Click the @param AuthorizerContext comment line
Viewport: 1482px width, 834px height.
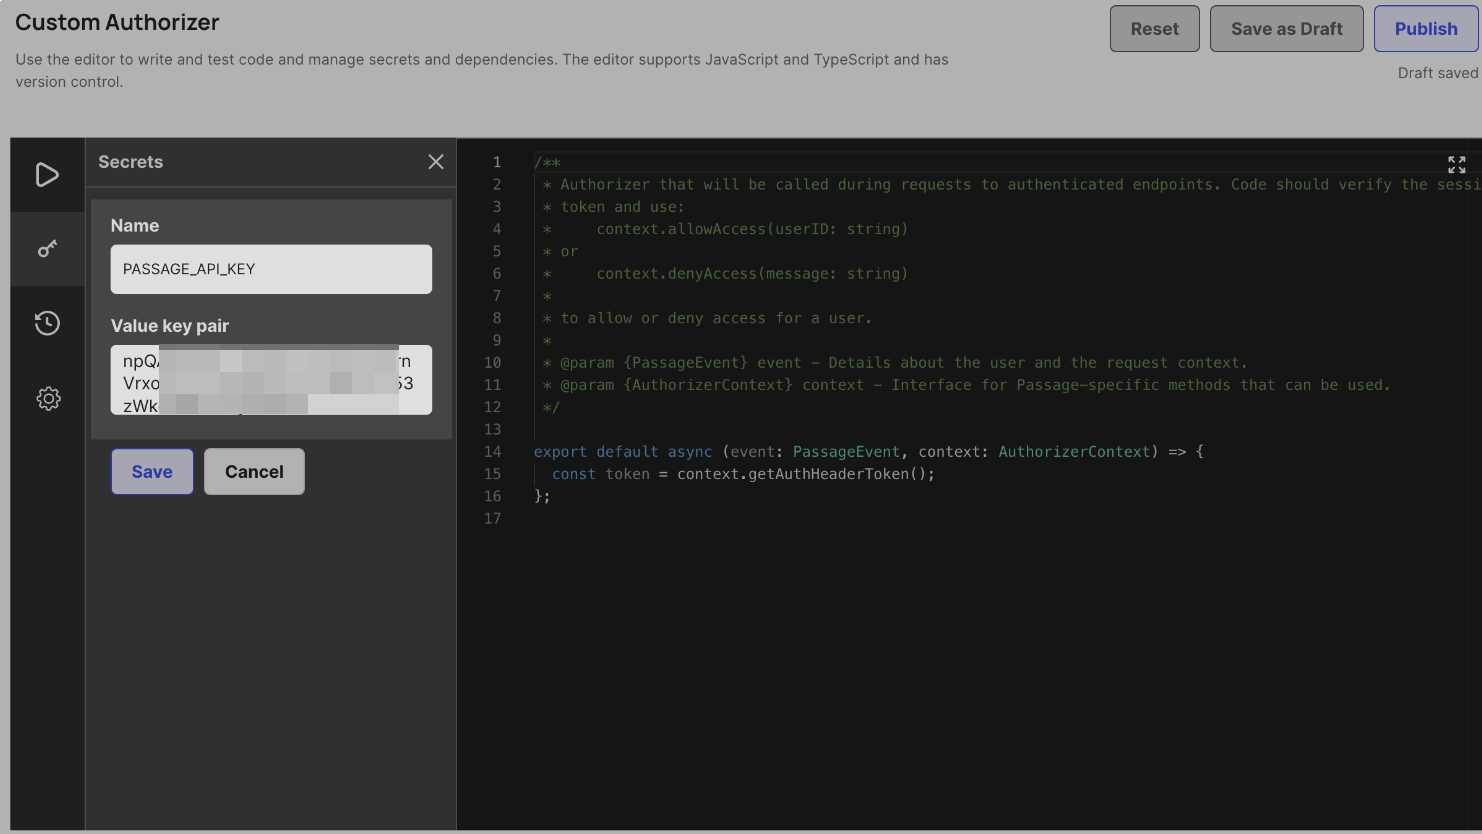(974, 385)
